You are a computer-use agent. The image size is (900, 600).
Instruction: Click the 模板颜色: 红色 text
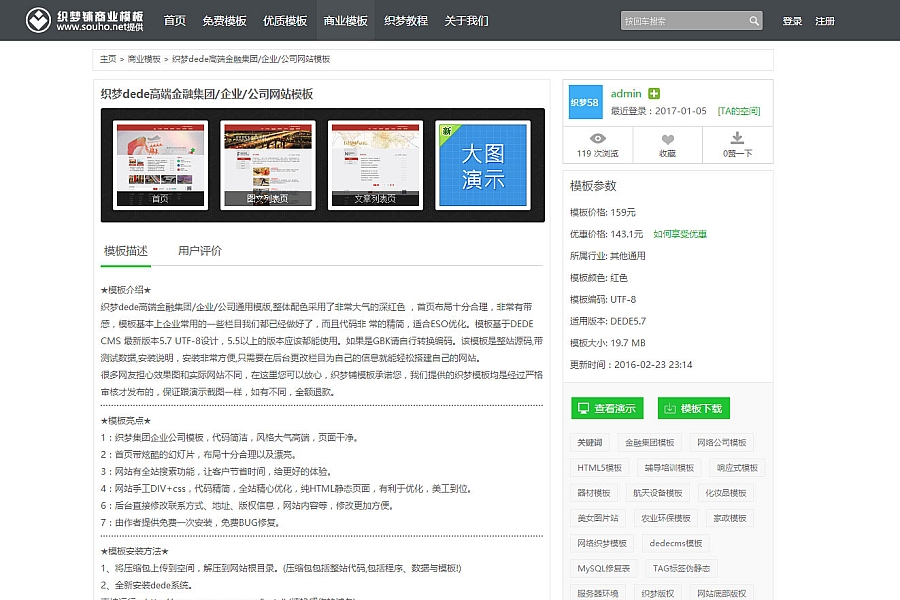599,278
